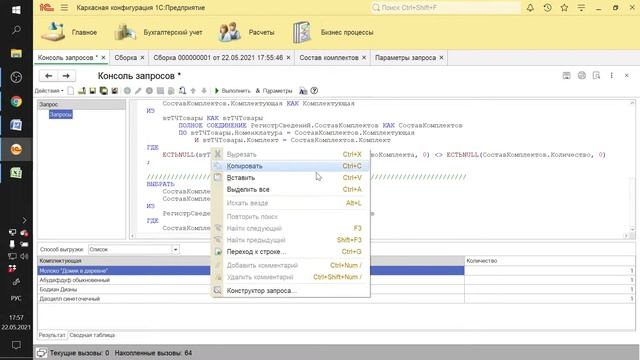Viewport: 640px width, 360px height.
Task: Click the Выполнить run button
Action: tap(232, 91)
